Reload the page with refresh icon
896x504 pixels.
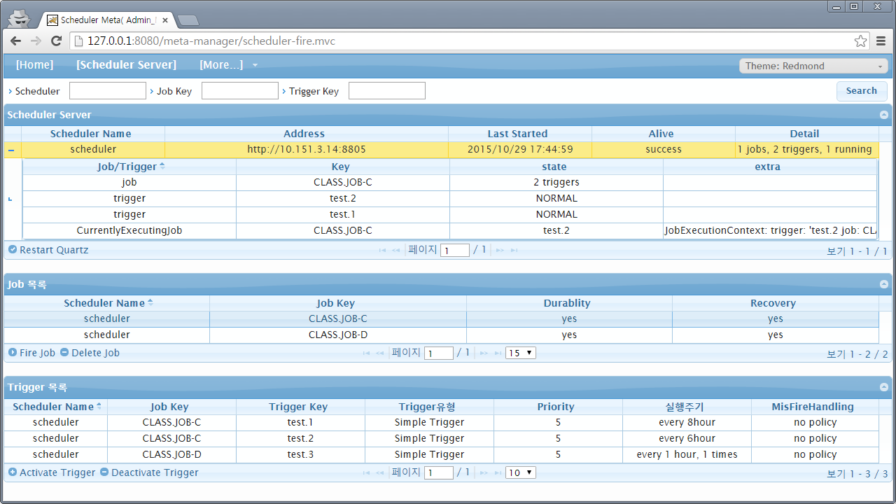pos(56,41)
